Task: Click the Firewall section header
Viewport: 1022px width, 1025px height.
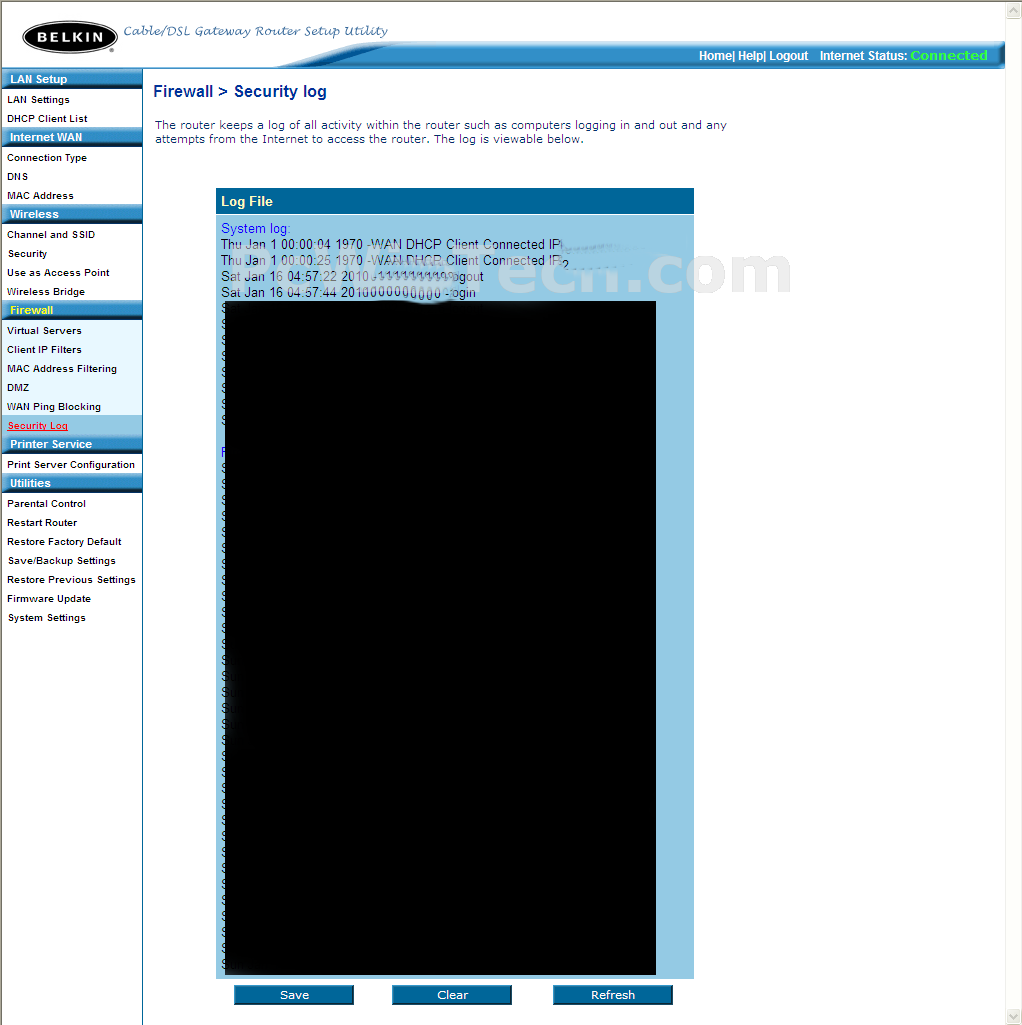Action: [72, 311]
